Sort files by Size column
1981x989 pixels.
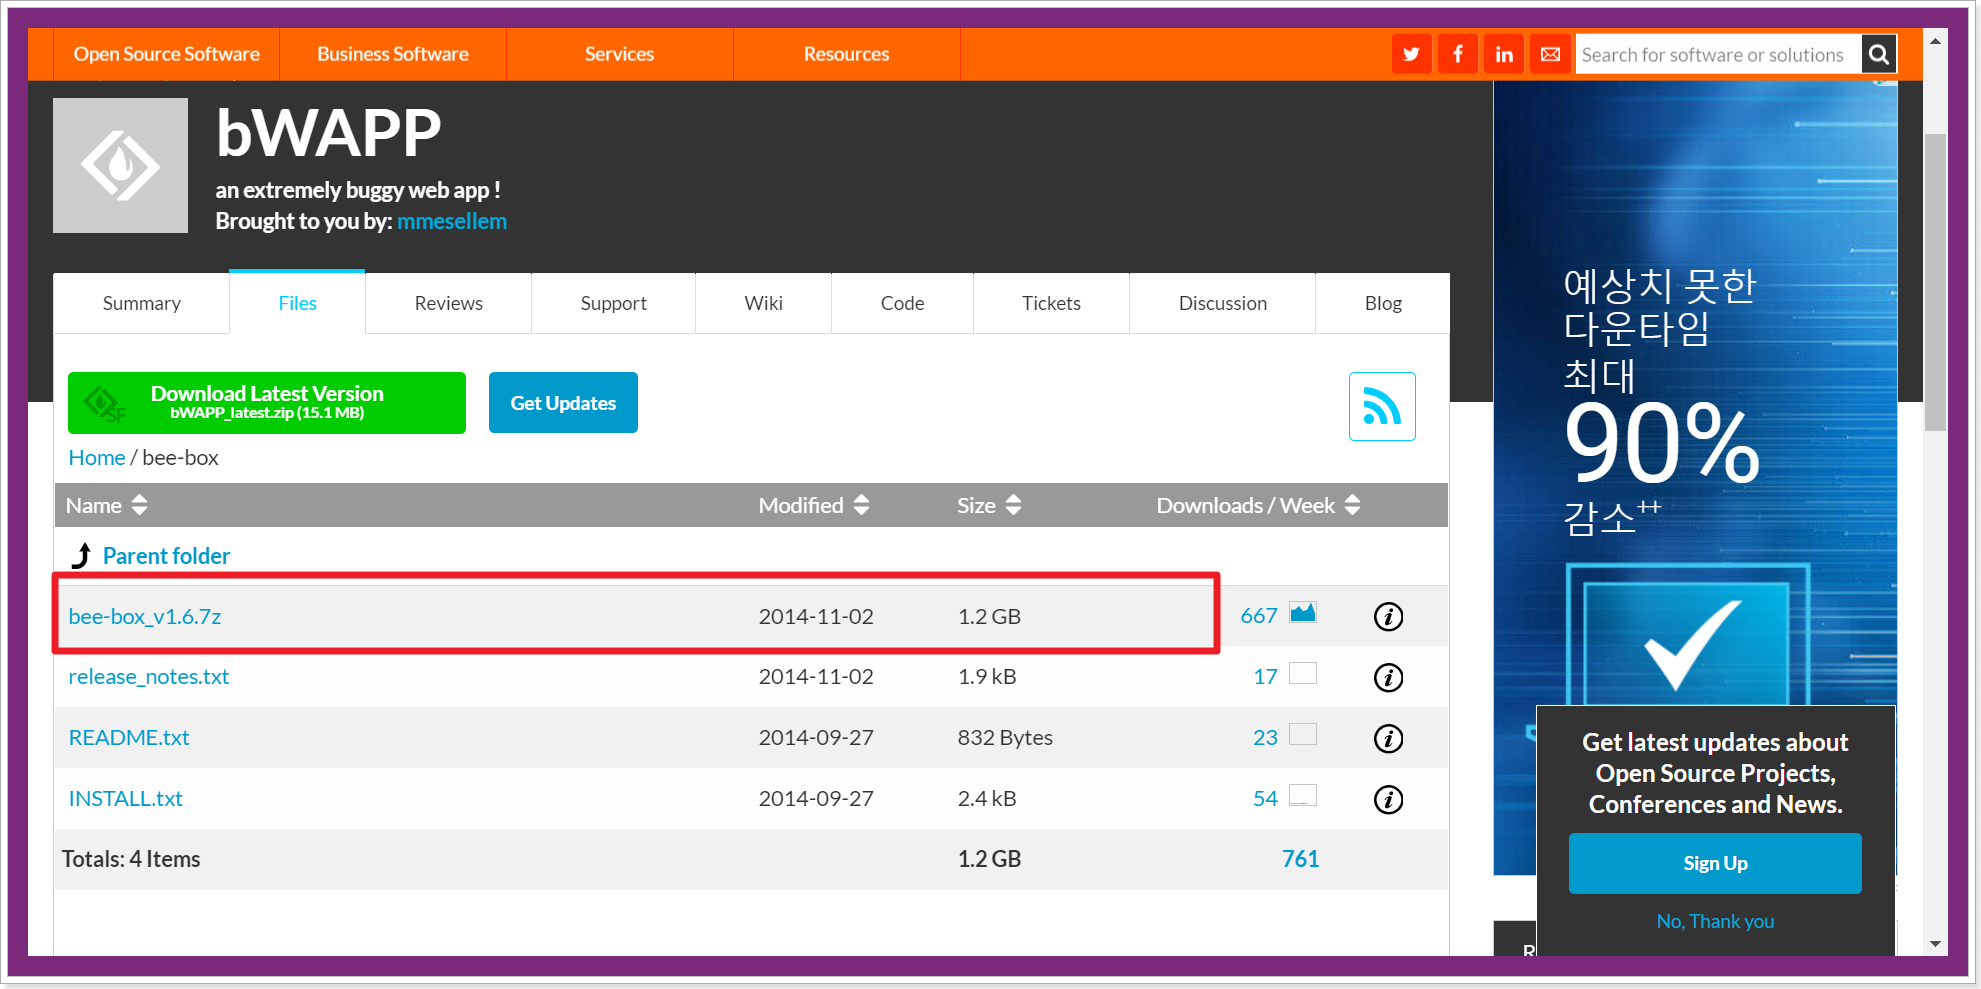tap(989, 505)
